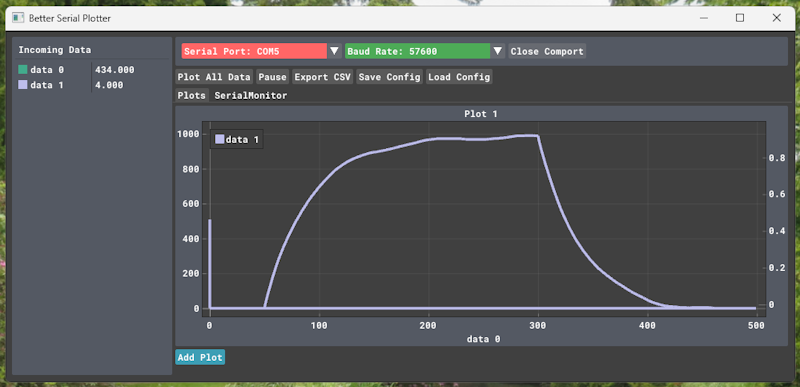This screenshot has width=800, height=387.
Task: Open the Baud Rate dropdown arrow
Action: 498,51
